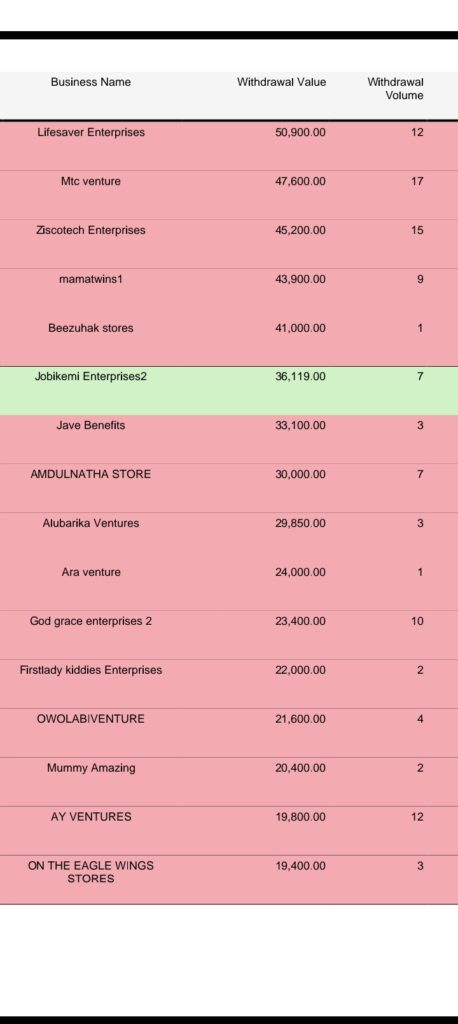This screenshot has width=458, height=1024.
Task: Select the Lifesaver Enterprises row
Action: pyautogui.click(x=229, y=146)
